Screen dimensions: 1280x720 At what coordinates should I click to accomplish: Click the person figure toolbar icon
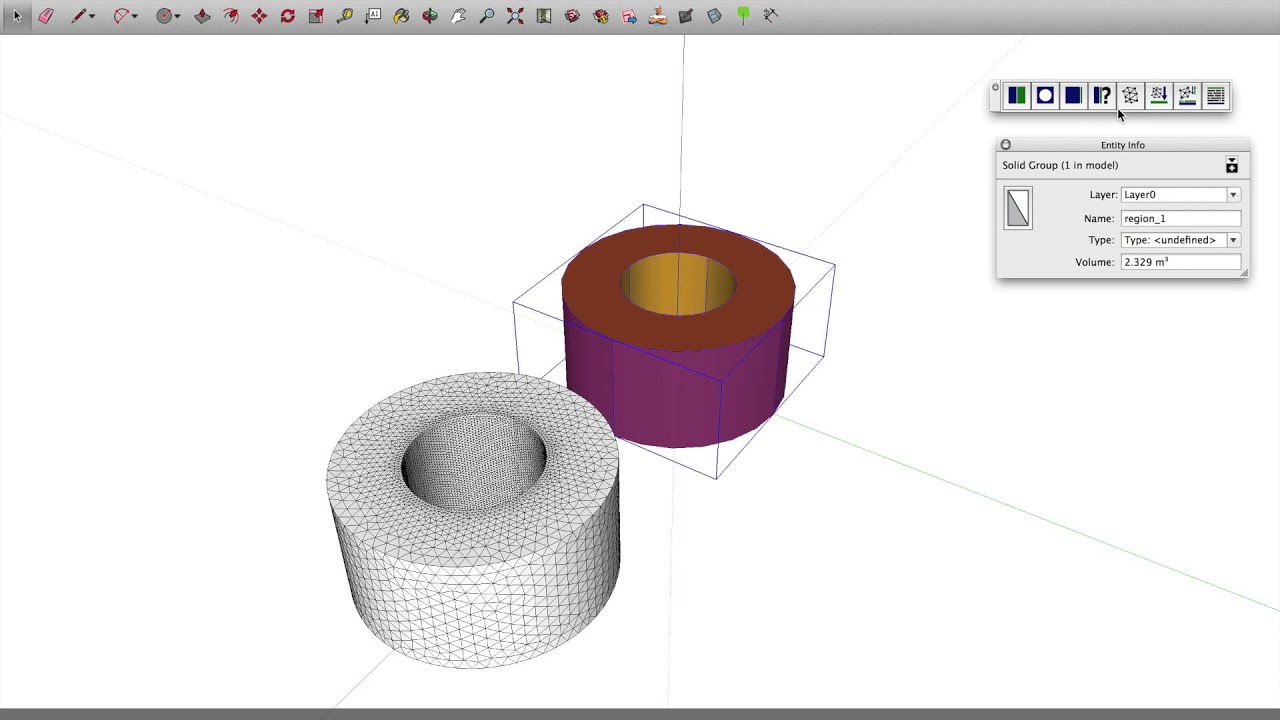pyautogui.click(x=658, y=15)
